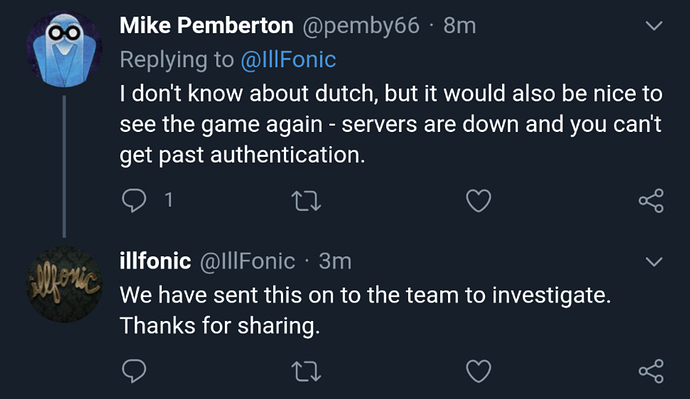Open options chevron on Mike Pemberton's tweet
The width and height of the screenshot is (690, 399).
click(654, 26)
